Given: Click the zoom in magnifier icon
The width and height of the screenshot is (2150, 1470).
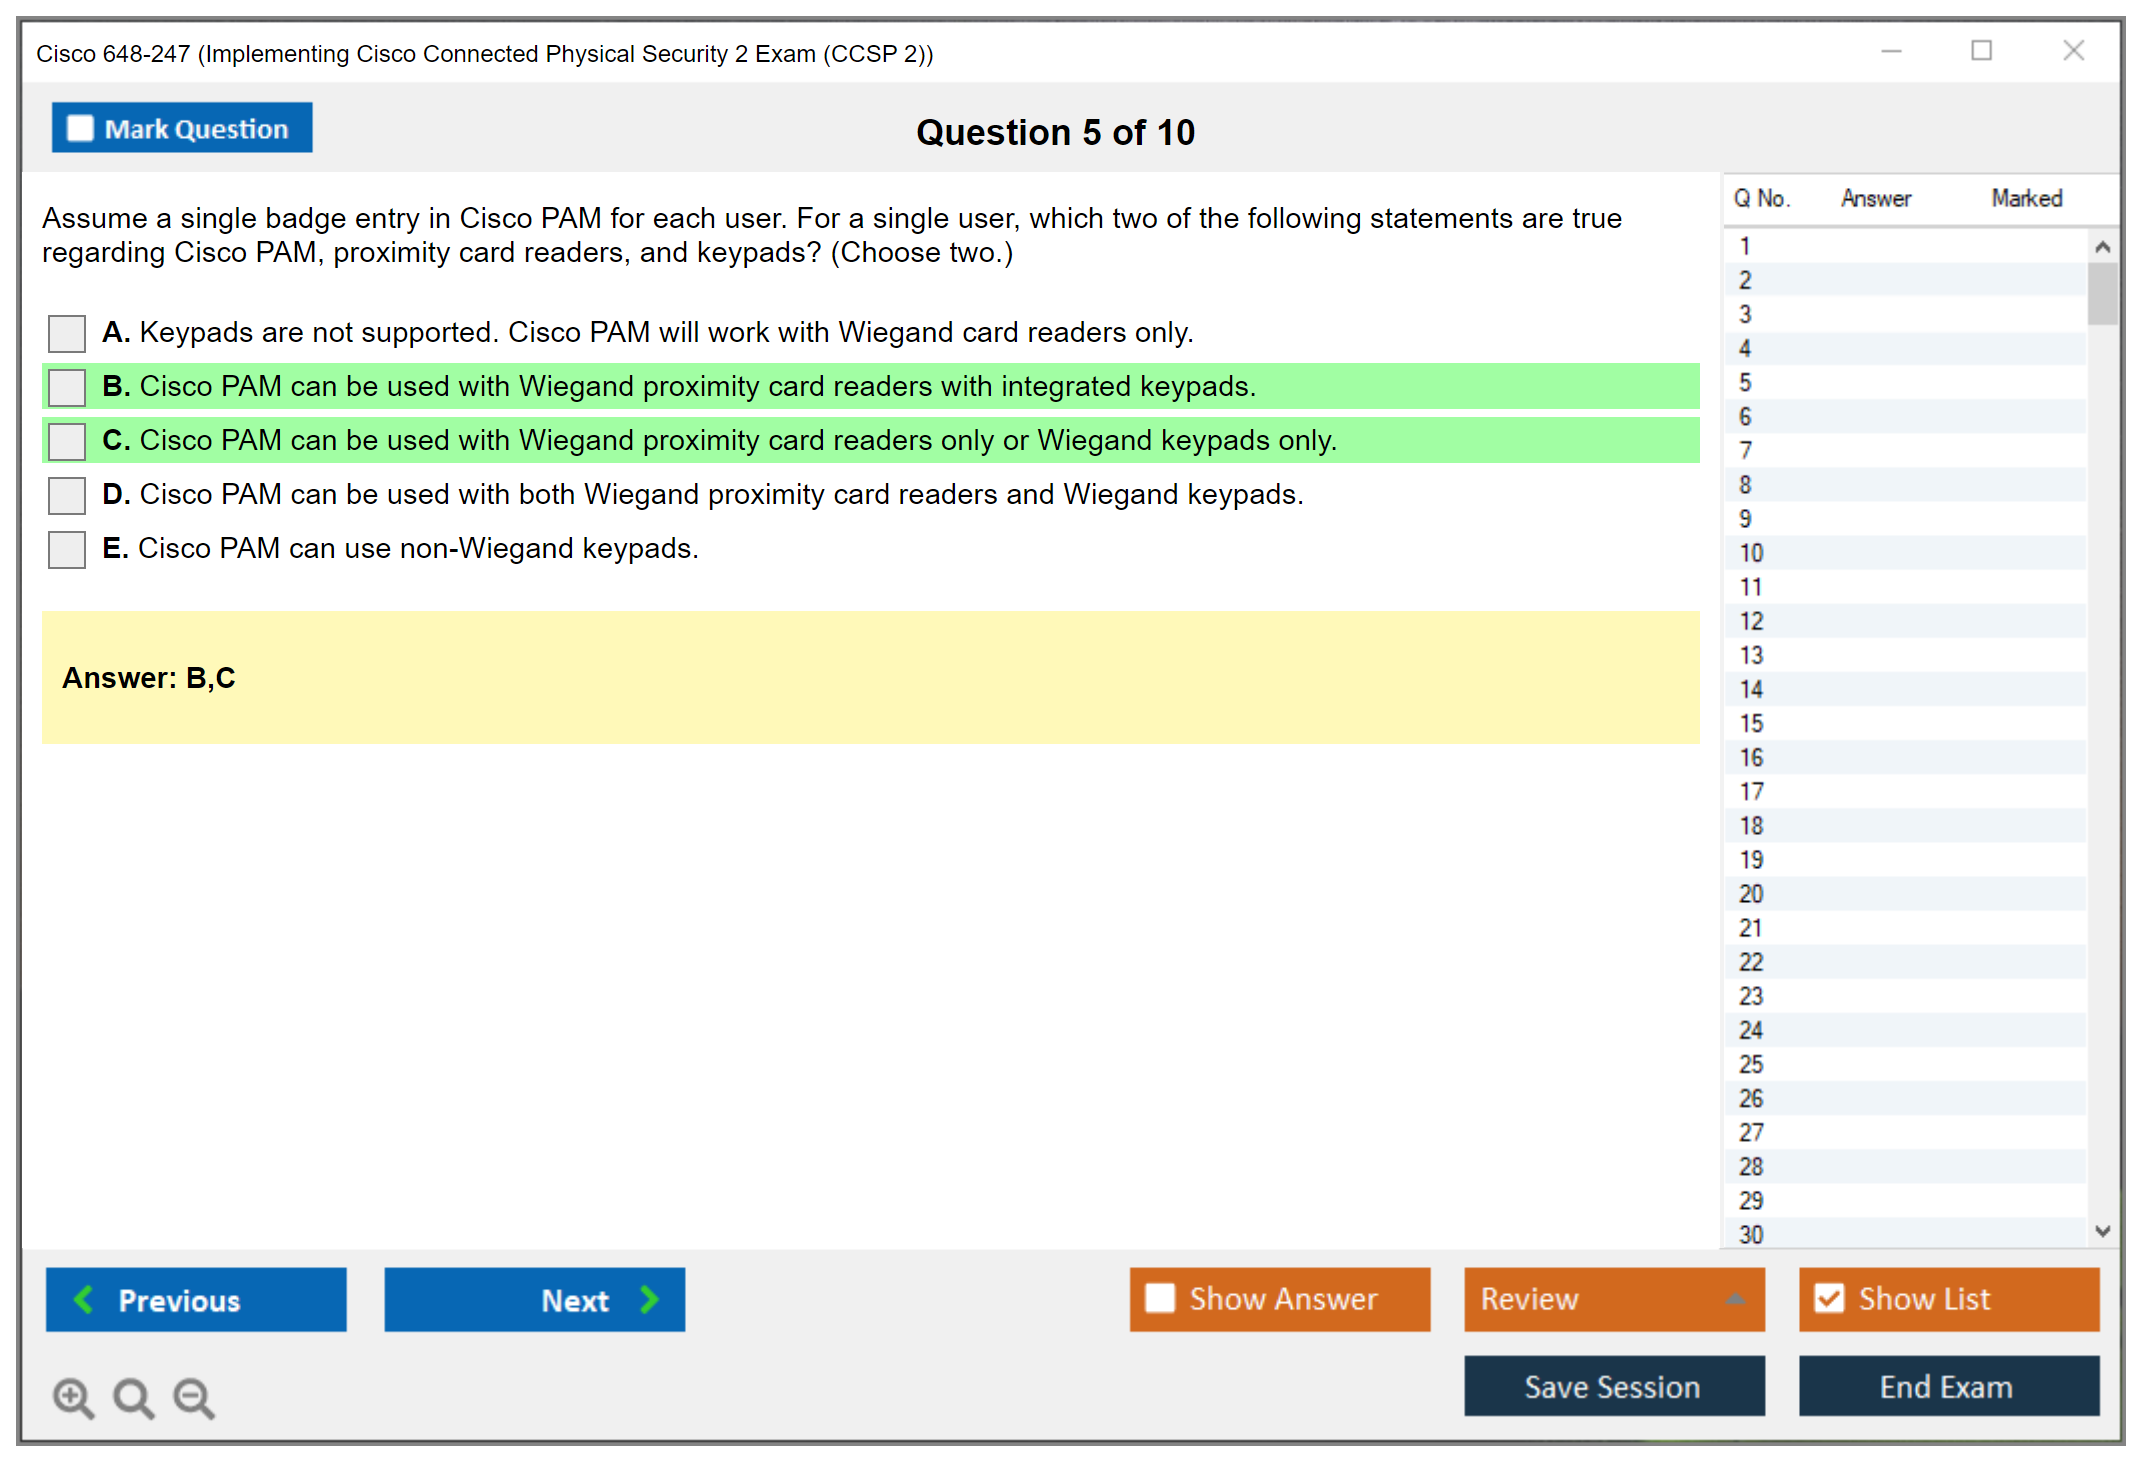Looking at the screenshot, I should [x=73, y=1397].
